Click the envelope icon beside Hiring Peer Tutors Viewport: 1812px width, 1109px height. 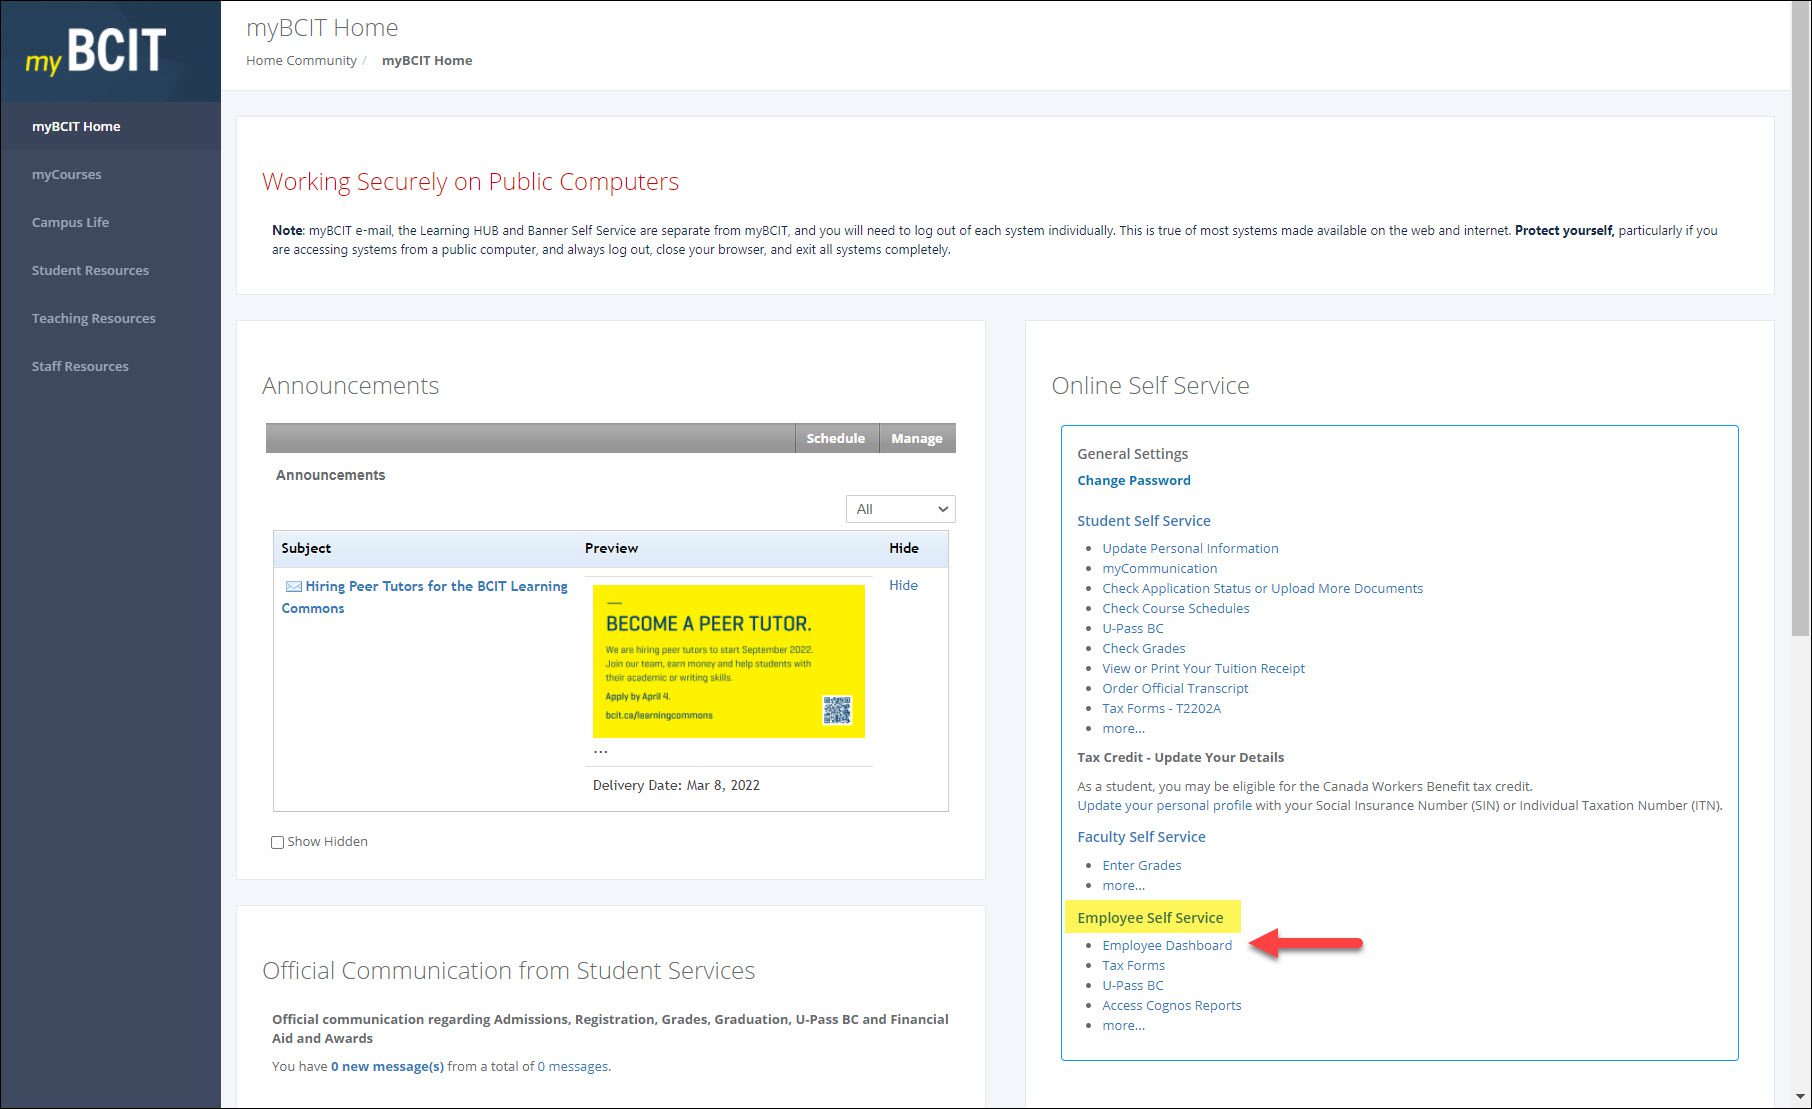pos(293,586)
